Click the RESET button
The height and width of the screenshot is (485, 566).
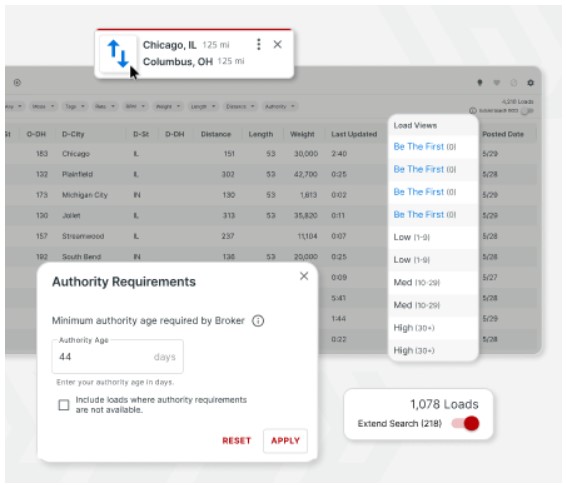(236, 441)
